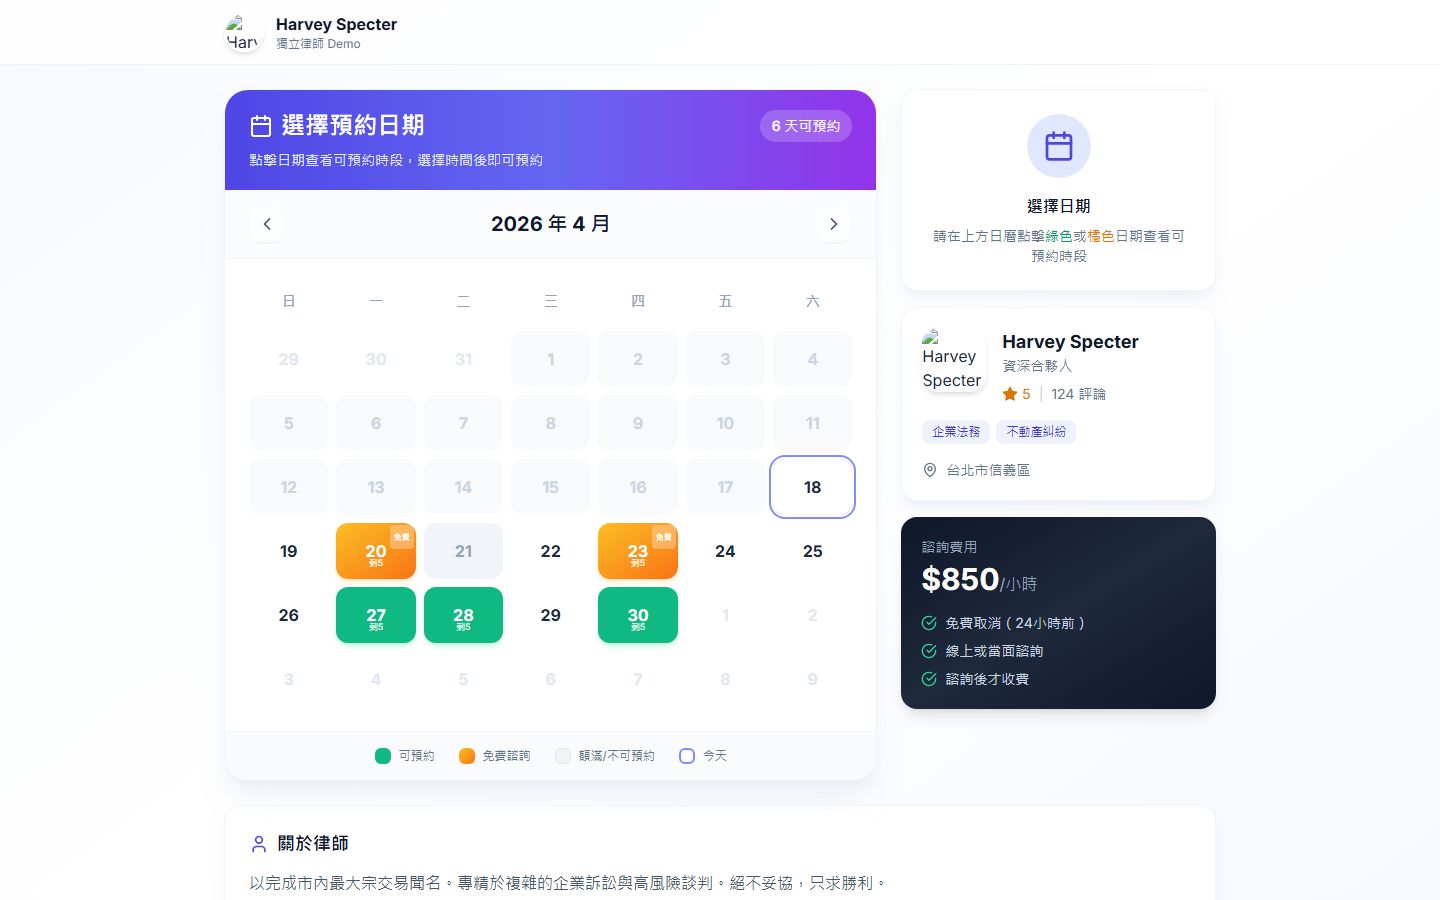Click the 台北市信義區 location text
Viewport: 1440px width, 900px height.
988,470
